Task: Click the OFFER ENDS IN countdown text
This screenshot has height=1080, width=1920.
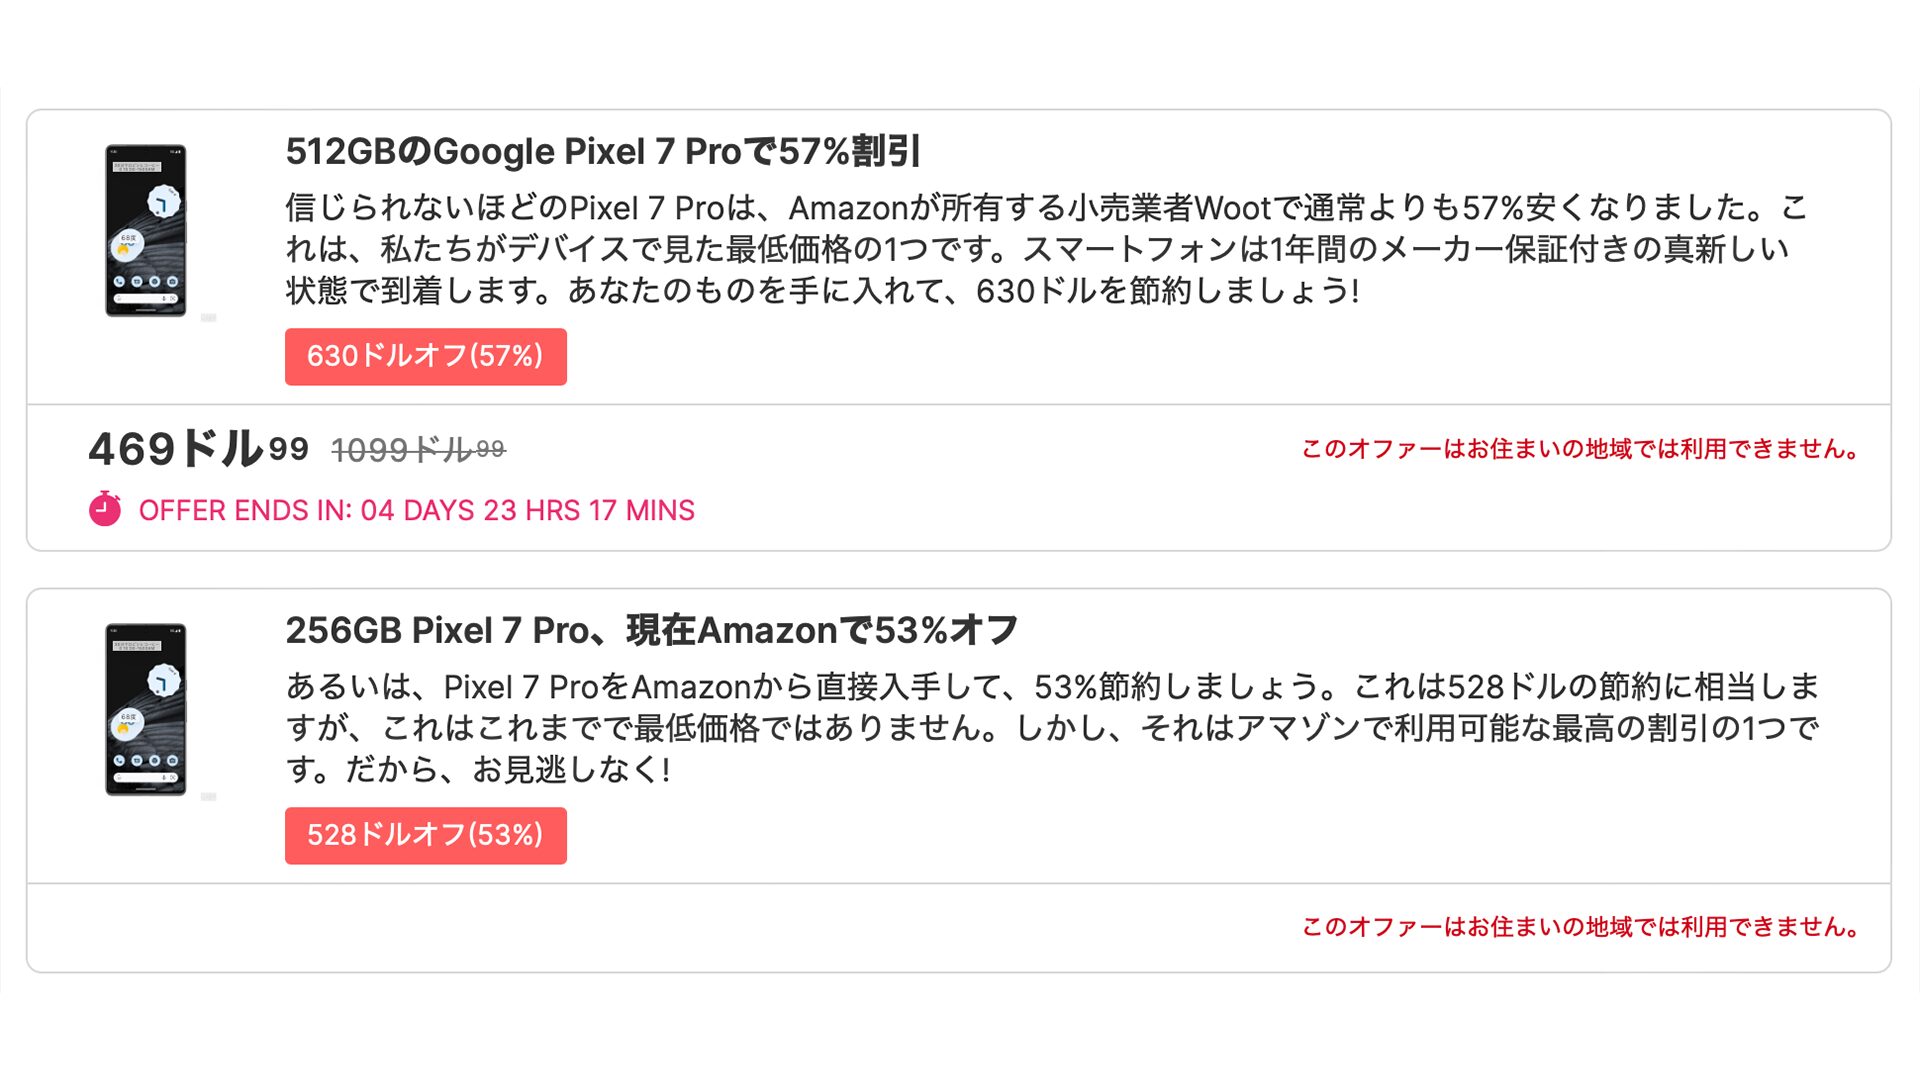Action: coord(416,511)
